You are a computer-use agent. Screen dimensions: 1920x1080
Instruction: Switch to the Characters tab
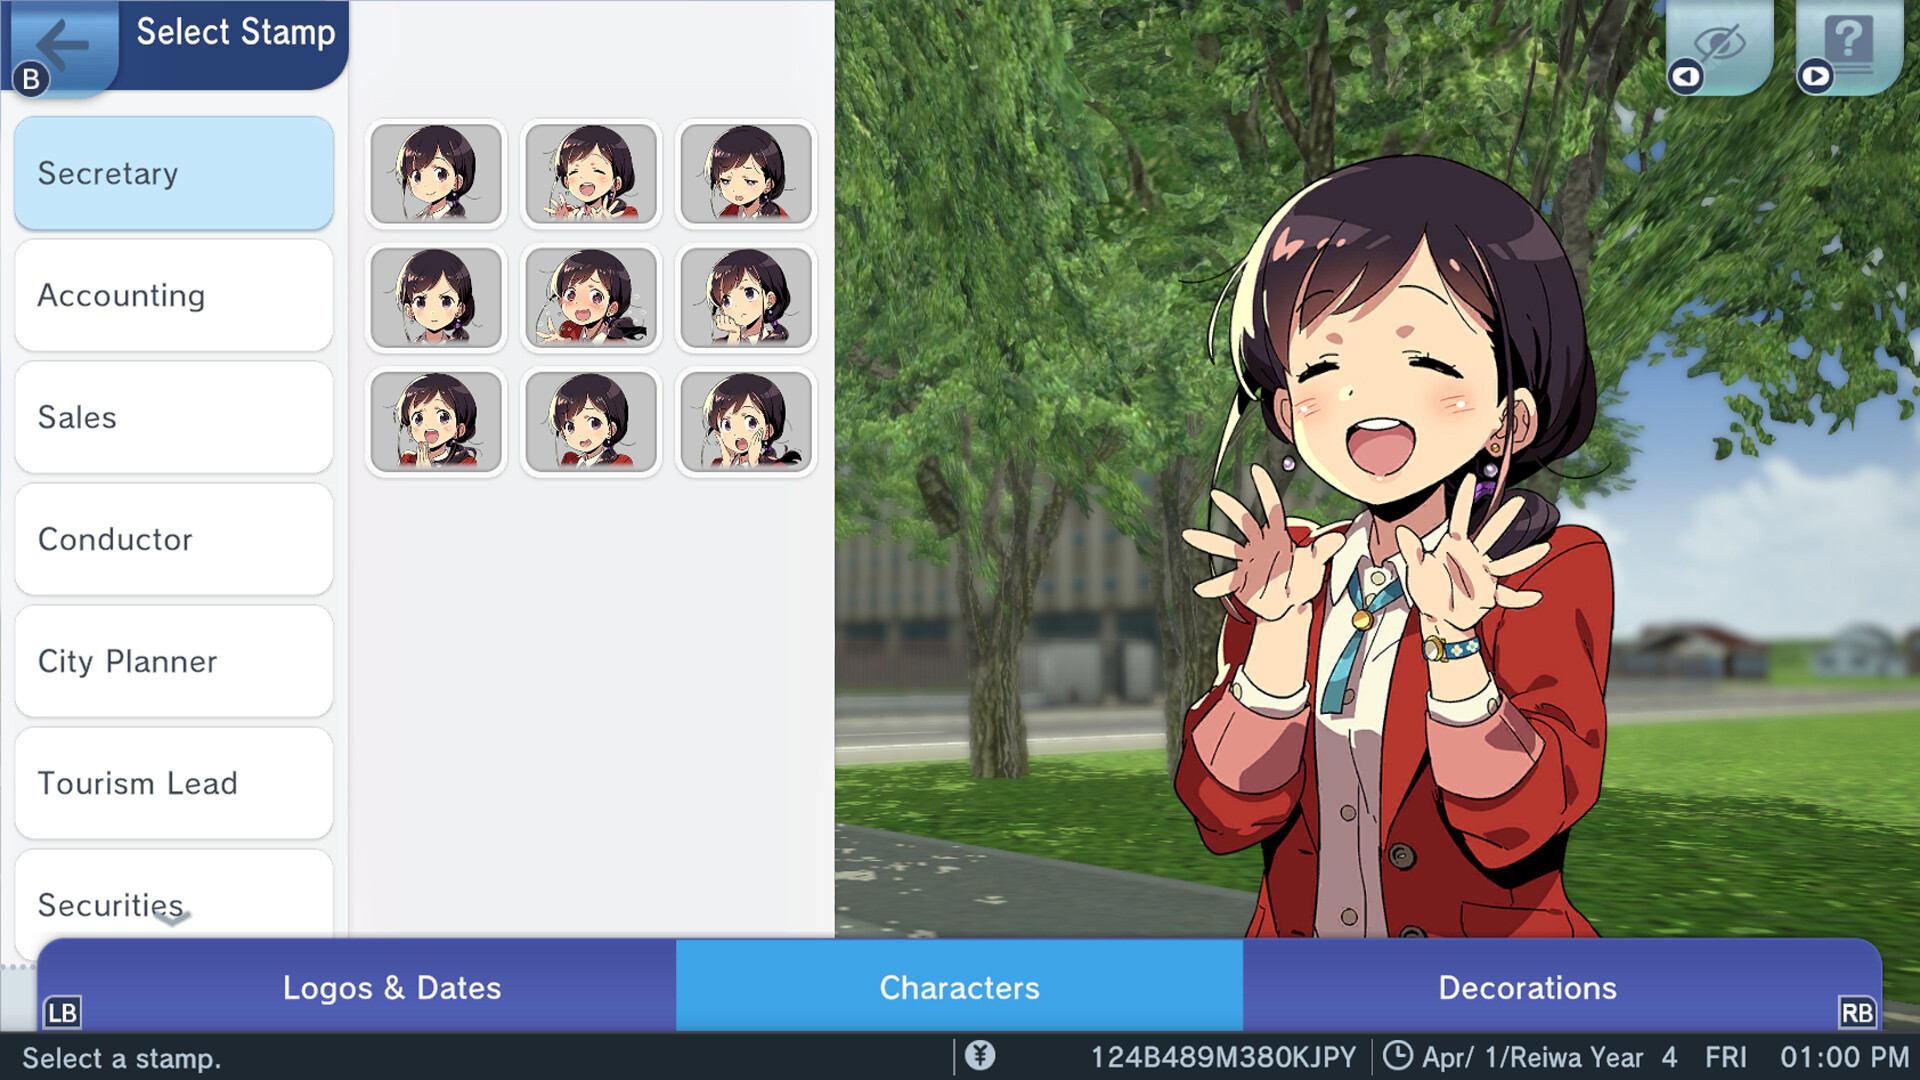click(x=959, y=988)
